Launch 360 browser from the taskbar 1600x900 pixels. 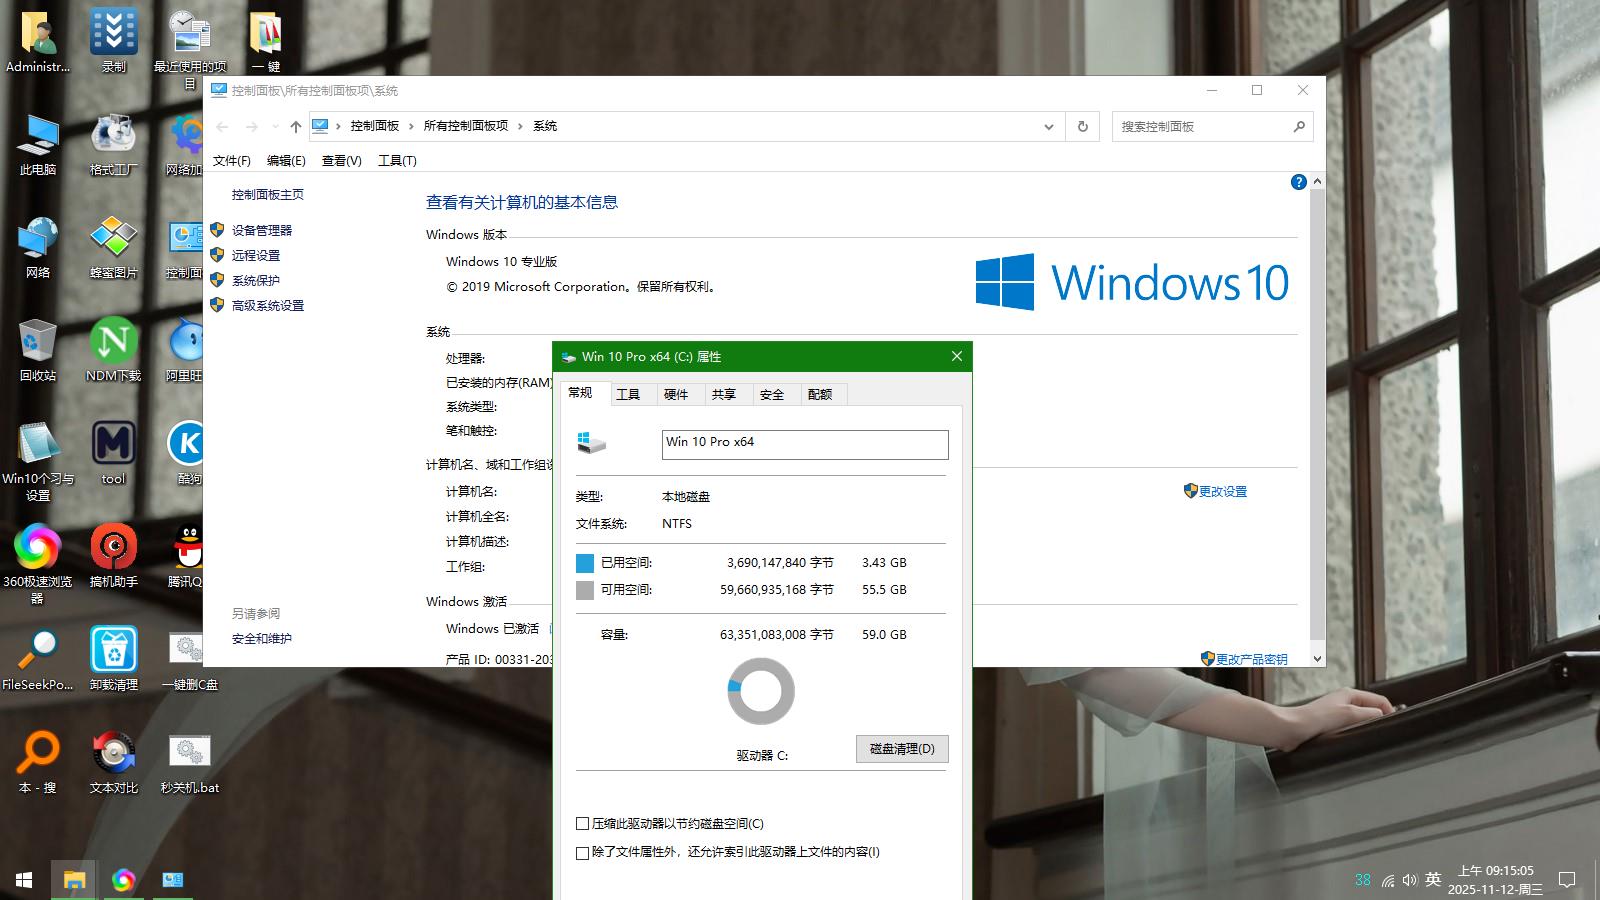pyautogui.click(x=123, y=880)
